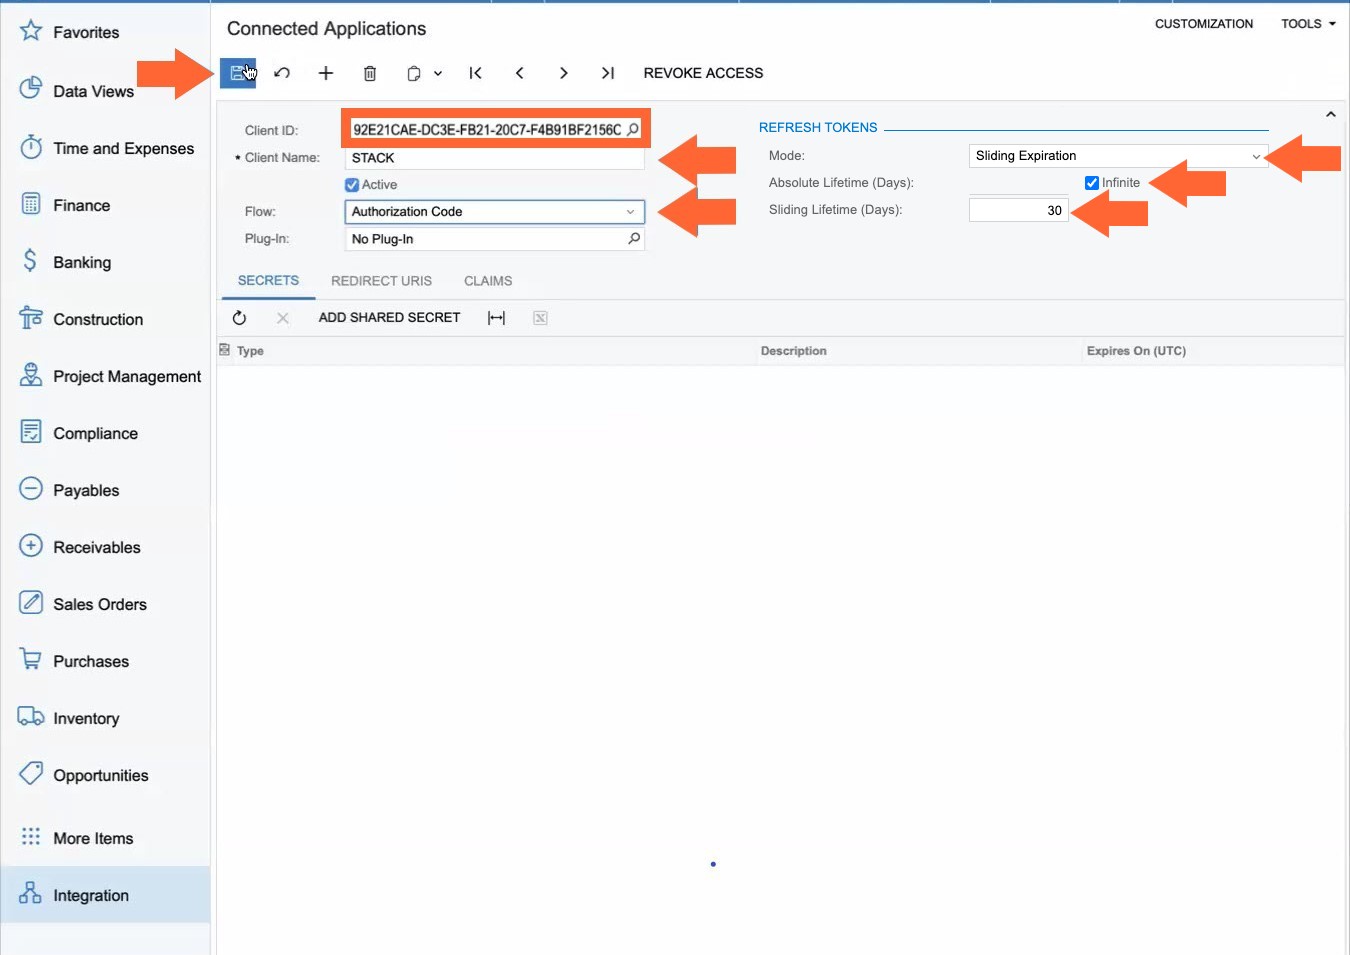Open the Mode dropdown

(1256, 156)
